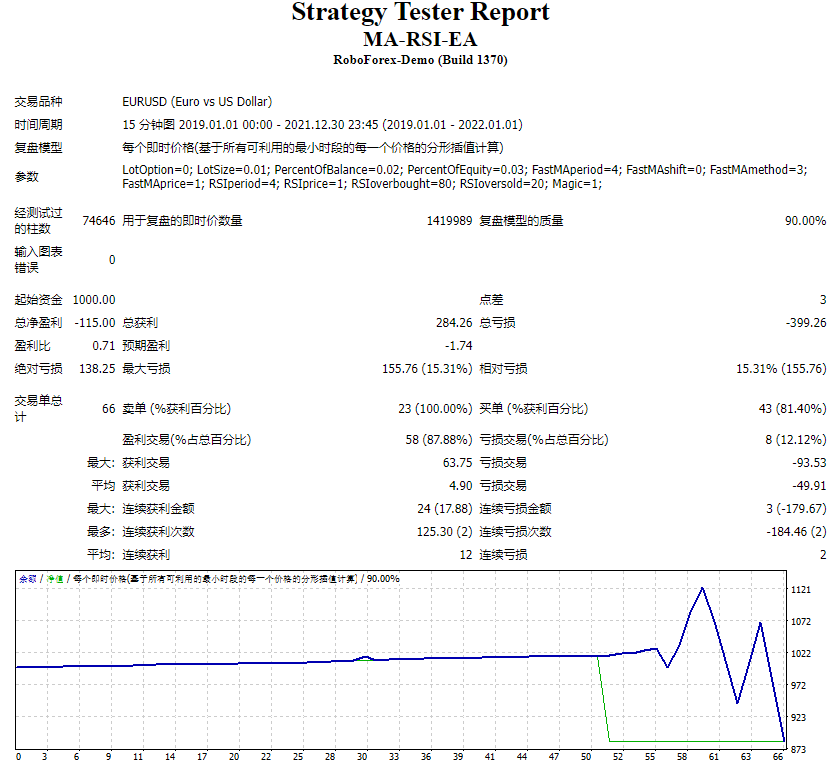Click RoboForex-Demo (Build 1370) text
This screenshot has height=766, width=834.
click(x=420, y=60)
